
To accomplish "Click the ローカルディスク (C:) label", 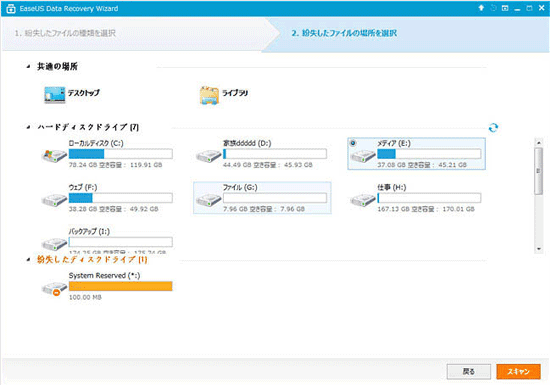I will [96, 143].
